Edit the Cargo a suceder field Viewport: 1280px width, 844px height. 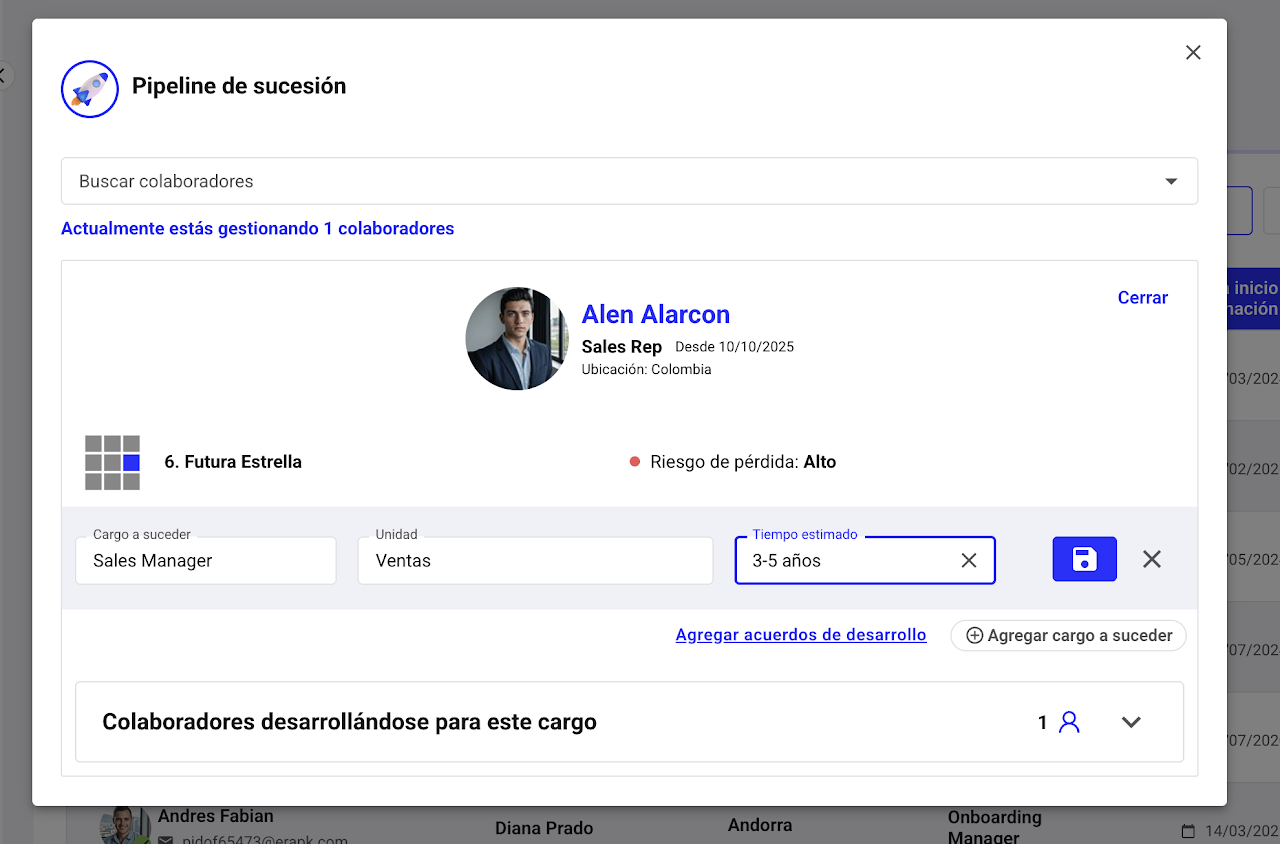point(205,561)
